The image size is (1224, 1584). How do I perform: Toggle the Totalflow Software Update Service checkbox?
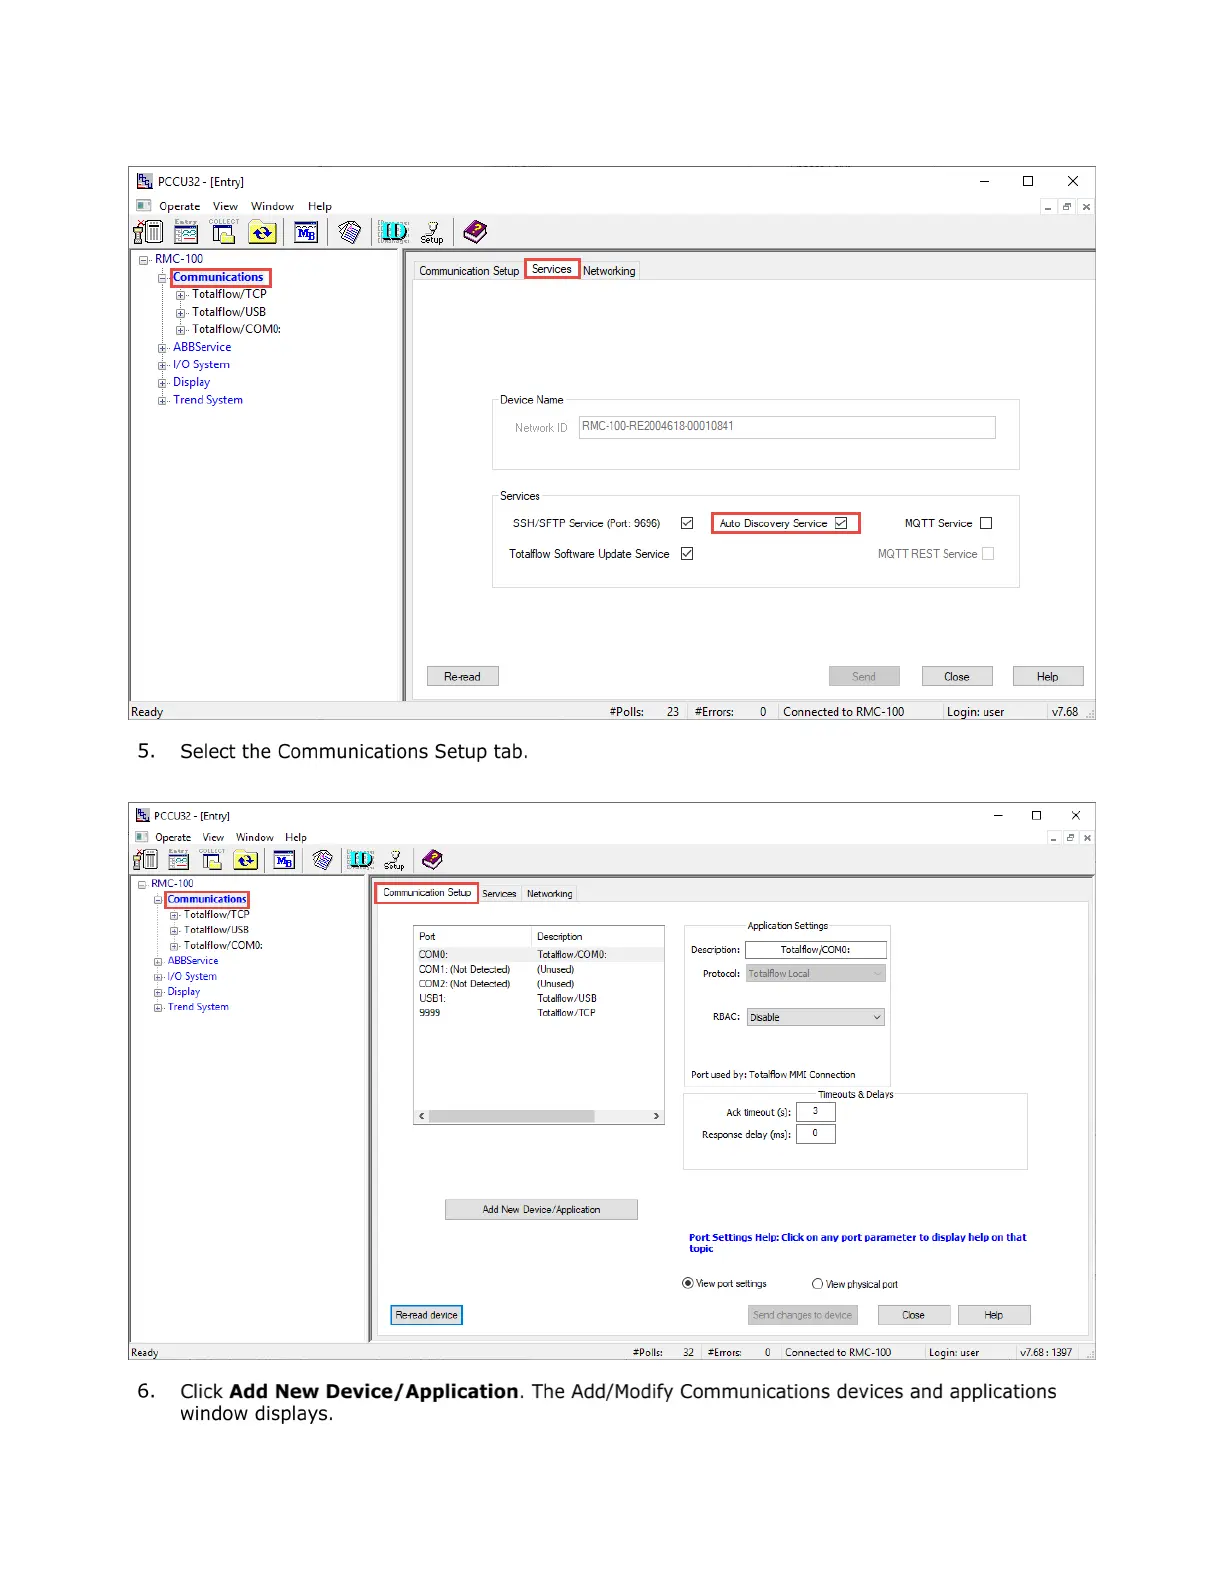point(687,553)
